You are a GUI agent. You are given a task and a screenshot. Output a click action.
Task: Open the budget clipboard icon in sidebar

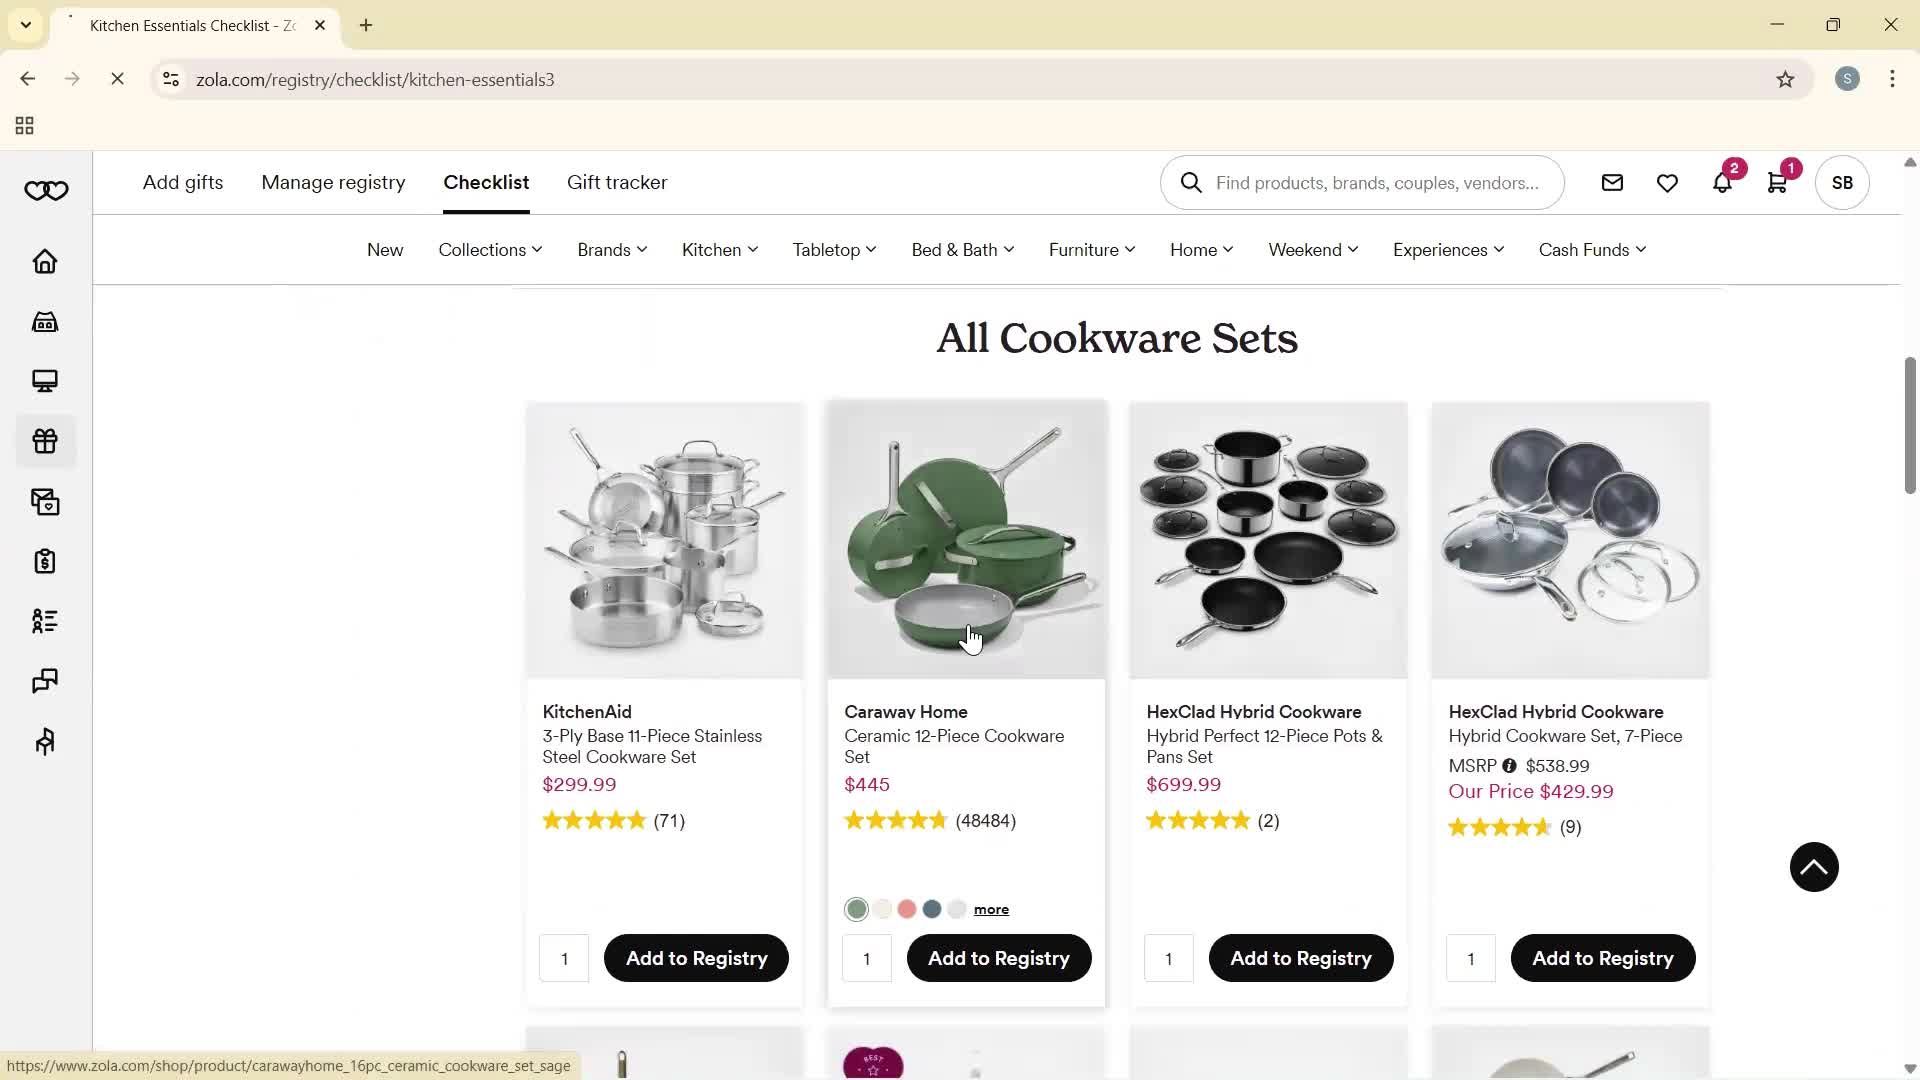(44, 561)
